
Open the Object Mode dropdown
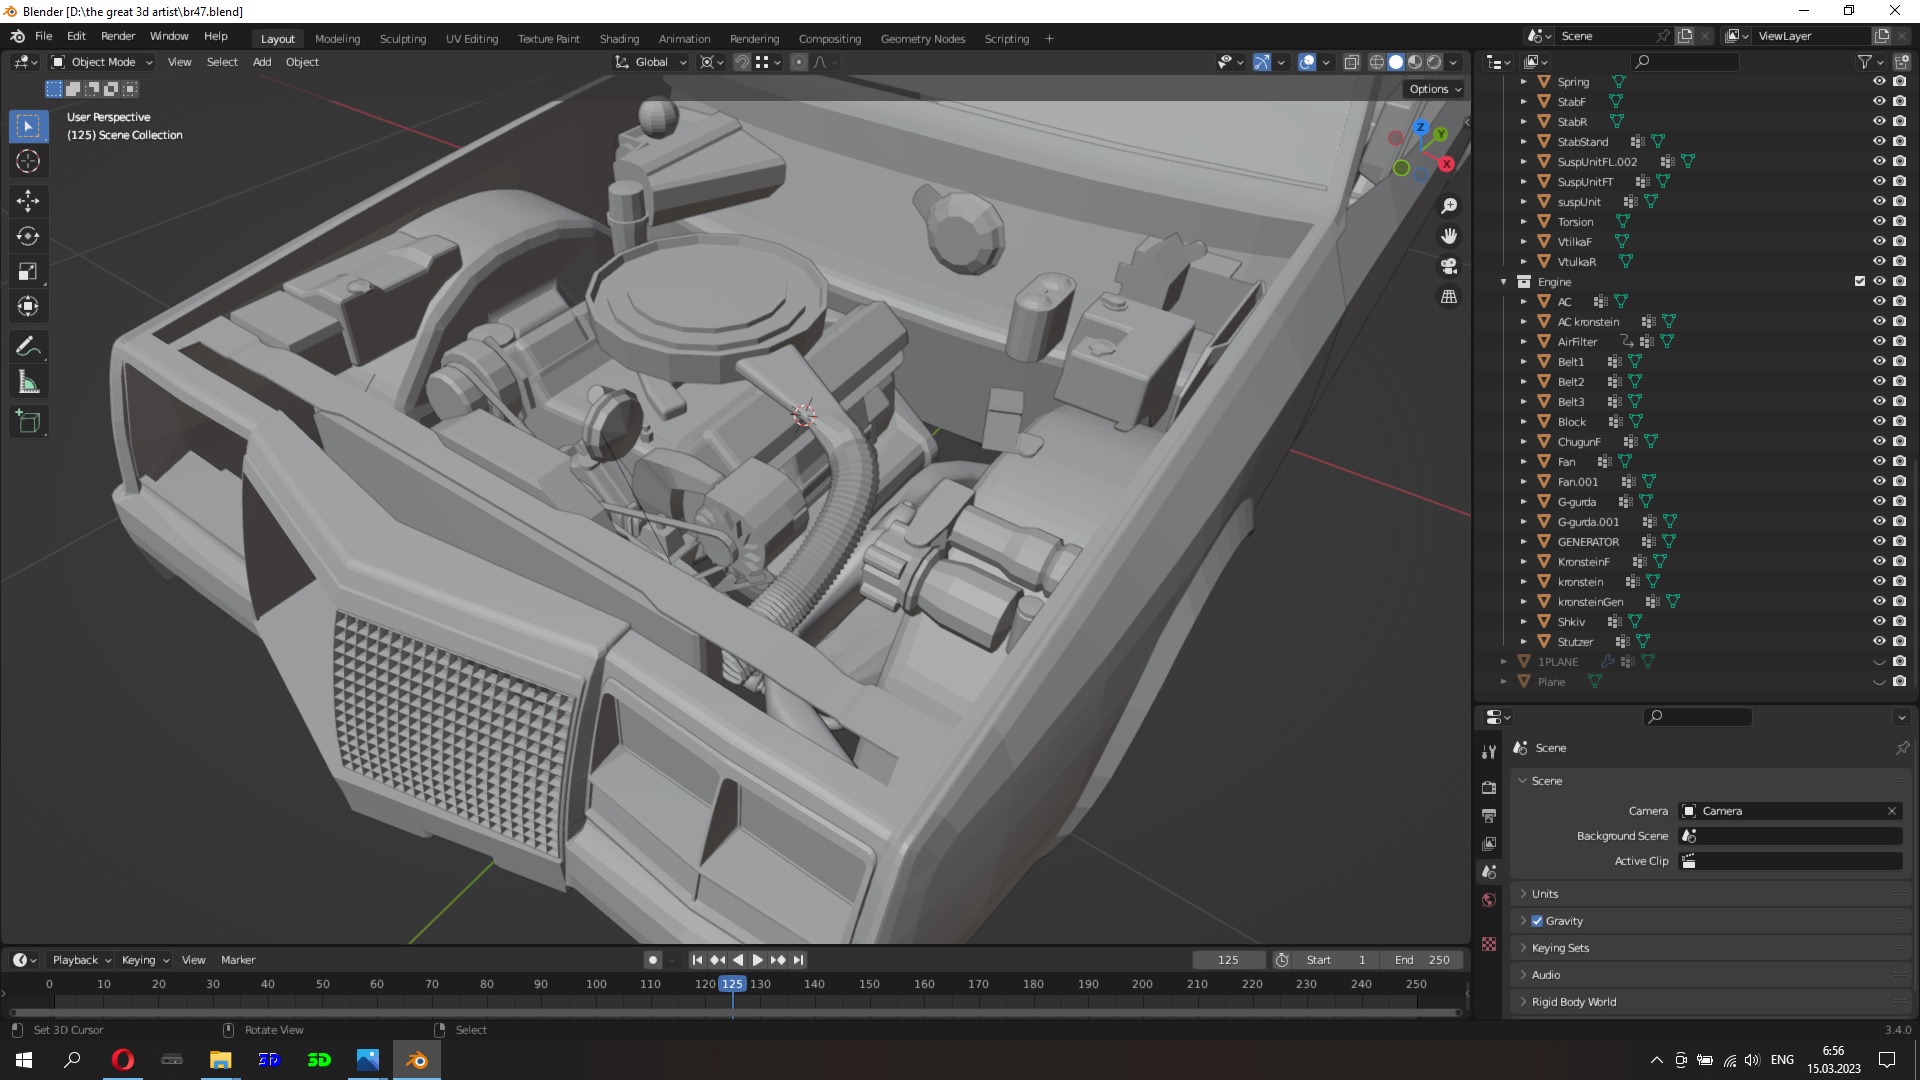[x=102, y=62]
